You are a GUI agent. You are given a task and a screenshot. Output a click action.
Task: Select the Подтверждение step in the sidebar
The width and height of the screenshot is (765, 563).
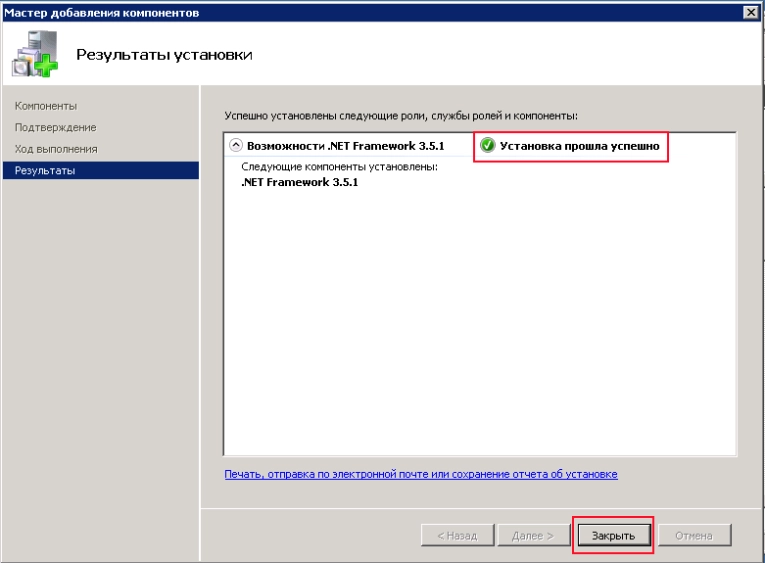pyautogui.click(x=56, y=127)
